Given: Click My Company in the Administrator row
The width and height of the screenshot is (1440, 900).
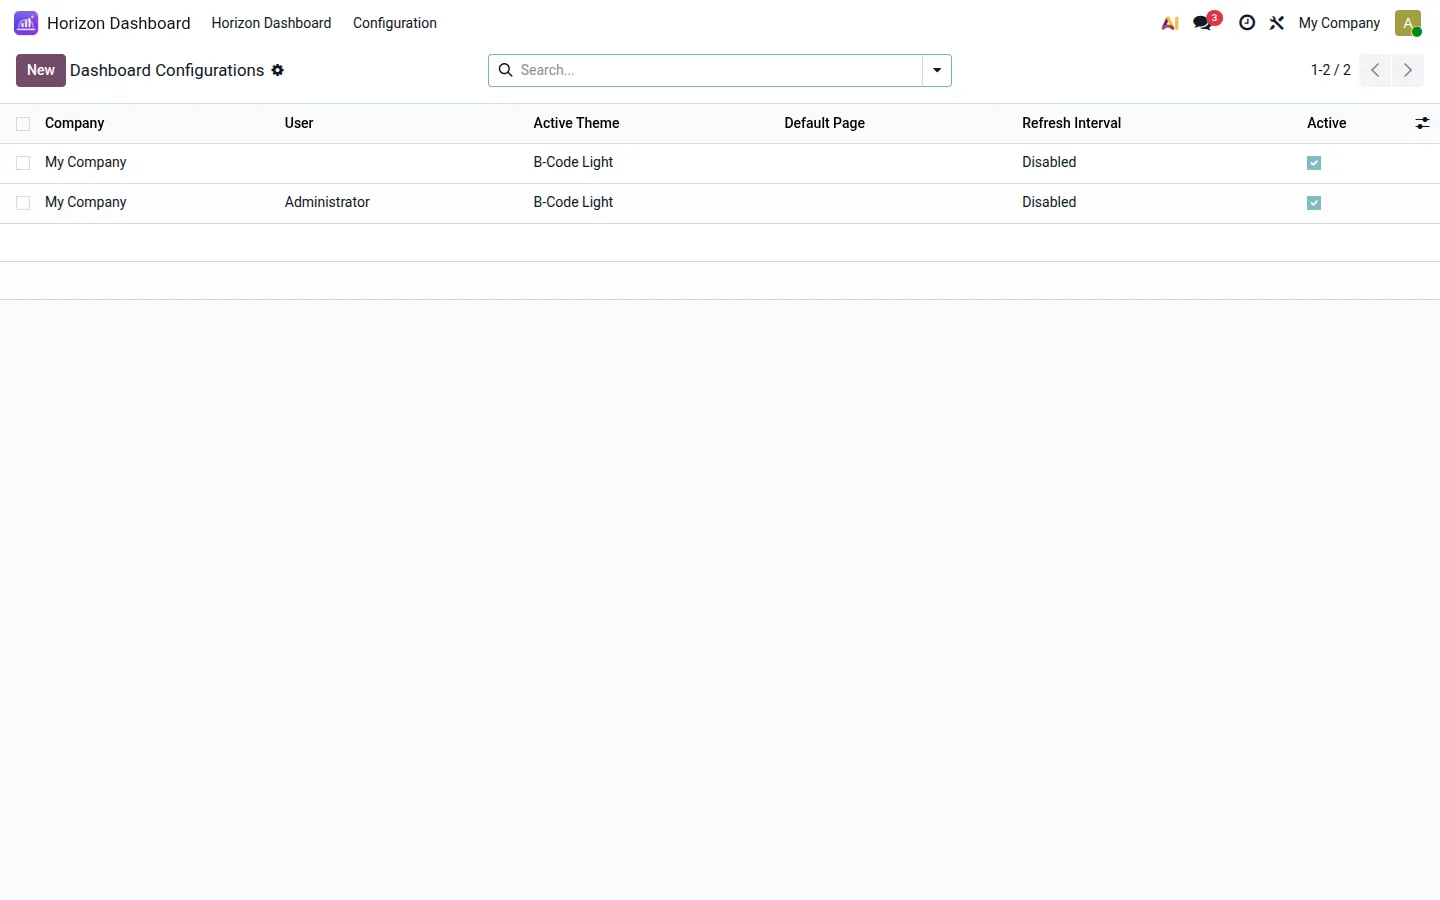Looking at the screenshot, I should pos(86,202).
